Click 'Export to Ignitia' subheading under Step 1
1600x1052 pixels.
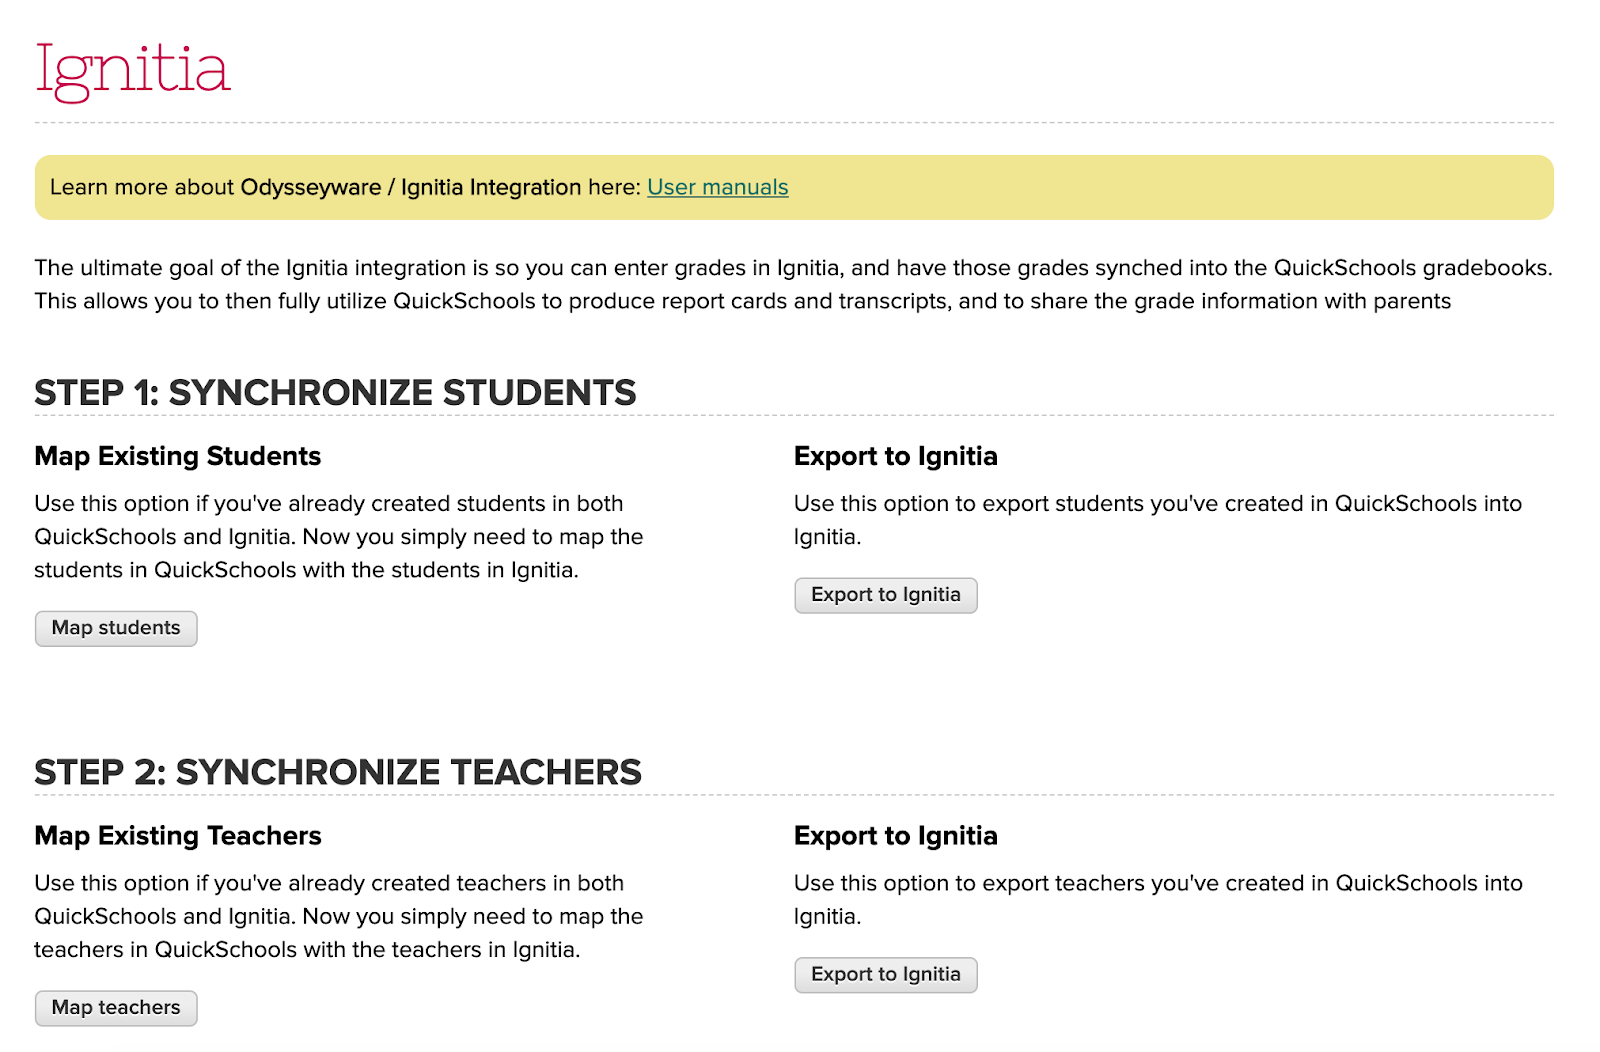(896, 456)
